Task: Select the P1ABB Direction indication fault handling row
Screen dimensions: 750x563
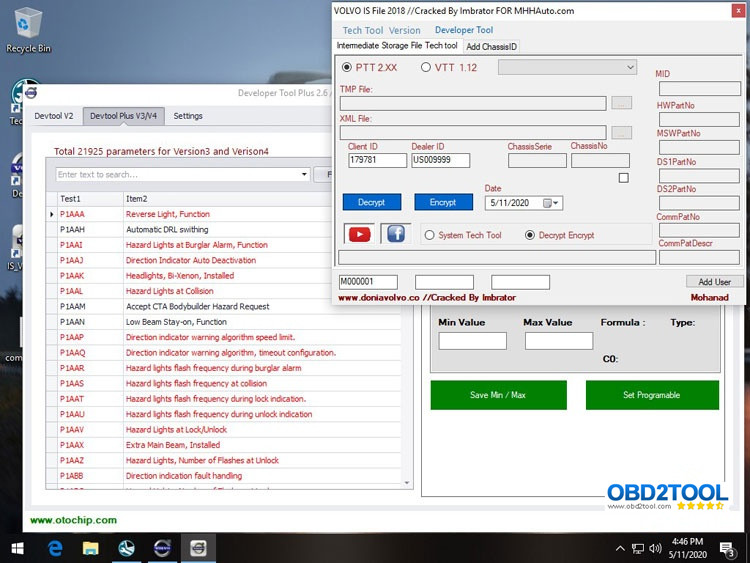Action: tap(223, 476)
